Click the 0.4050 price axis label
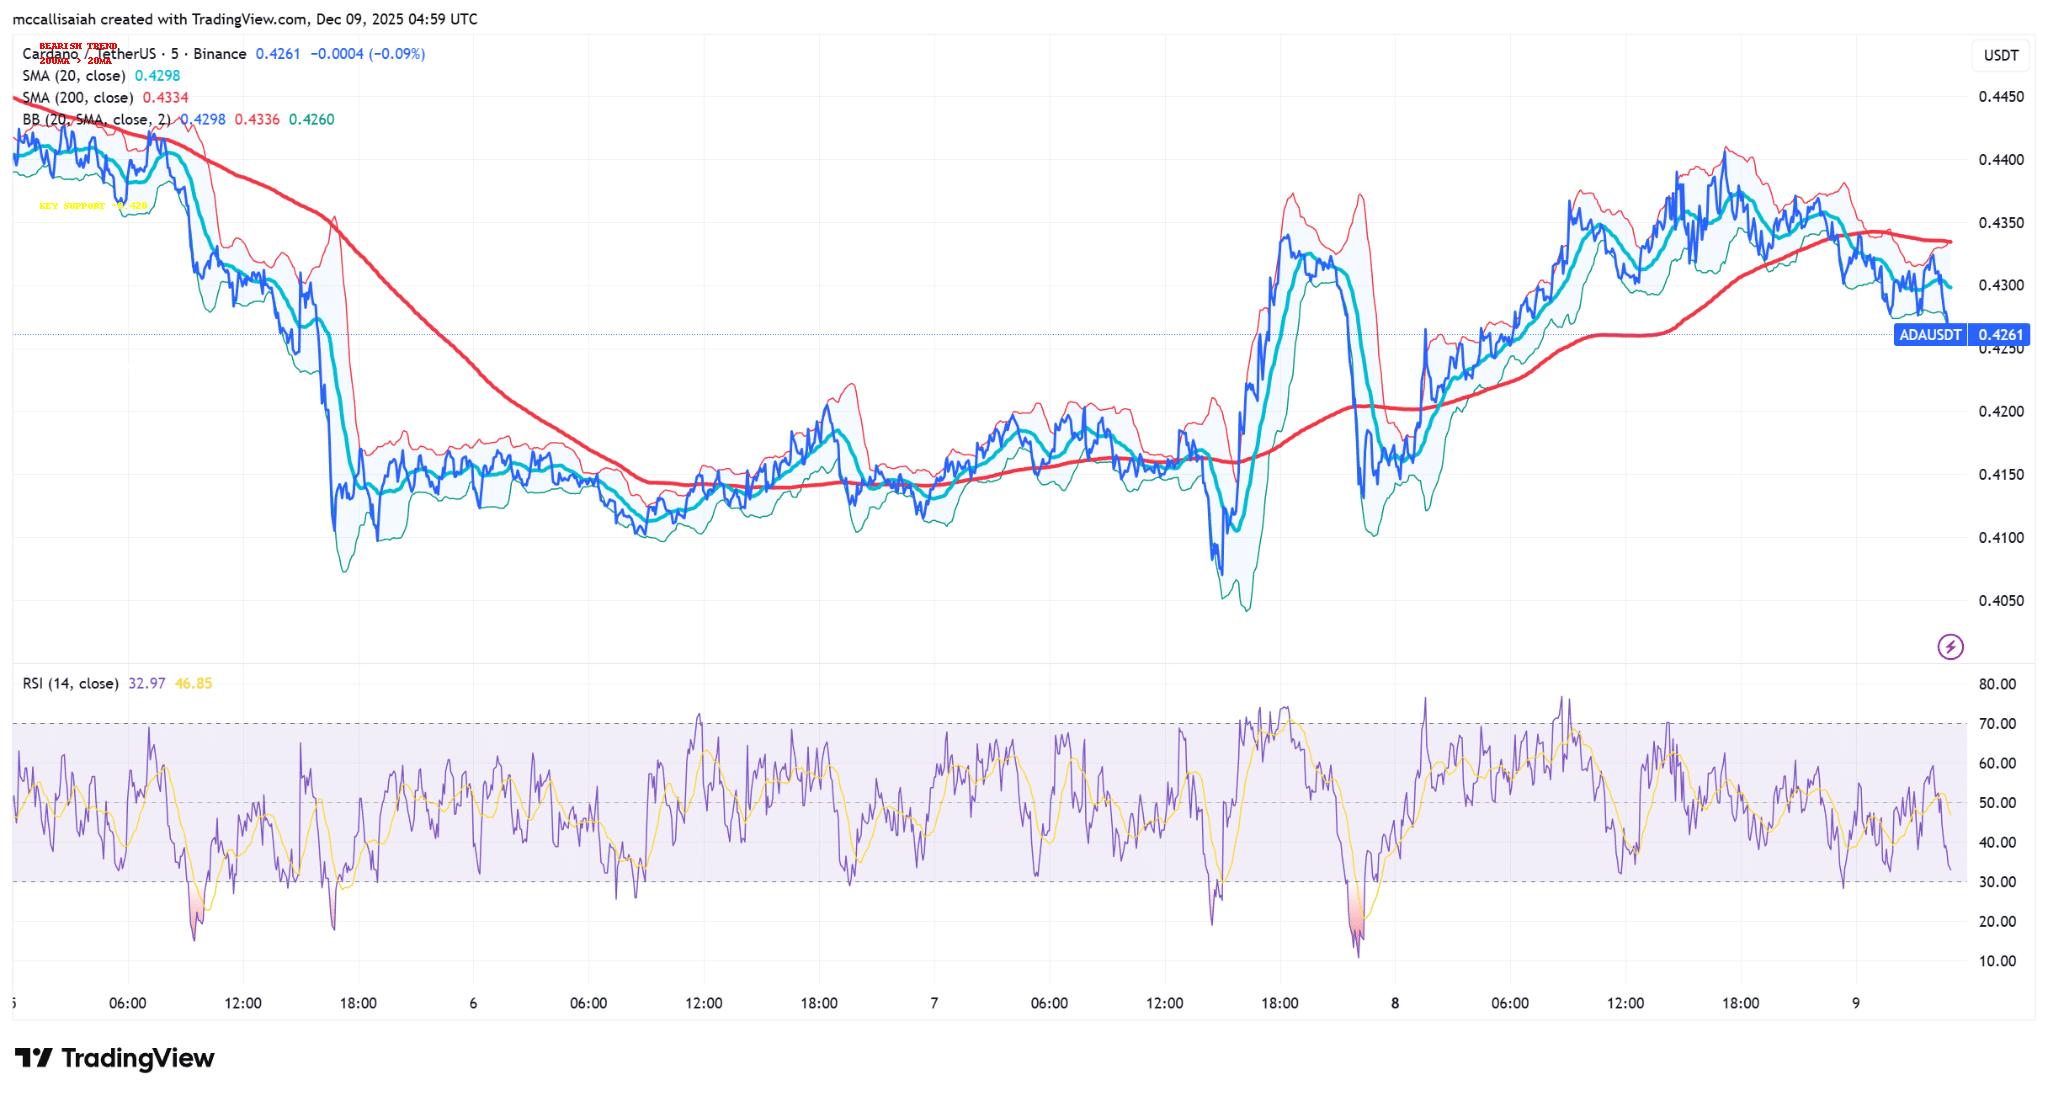The width and height of the screenshot is (2048, 1095). coord(2000,601)
